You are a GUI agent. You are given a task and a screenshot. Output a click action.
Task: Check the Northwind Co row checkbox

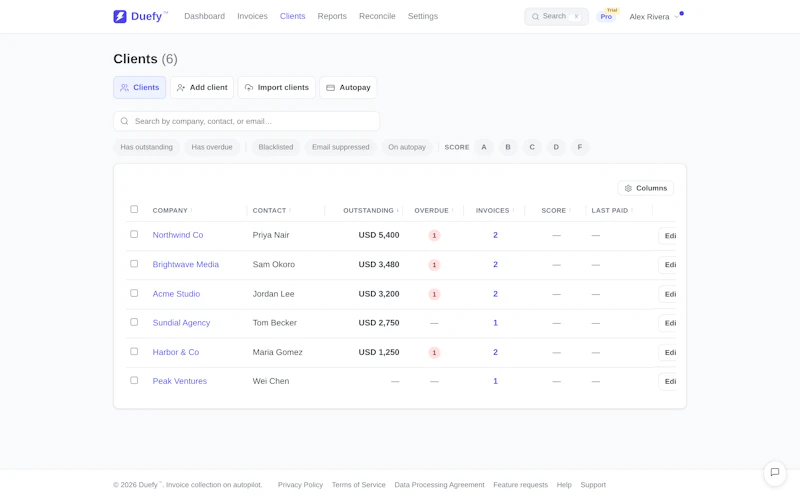point(134,234)
